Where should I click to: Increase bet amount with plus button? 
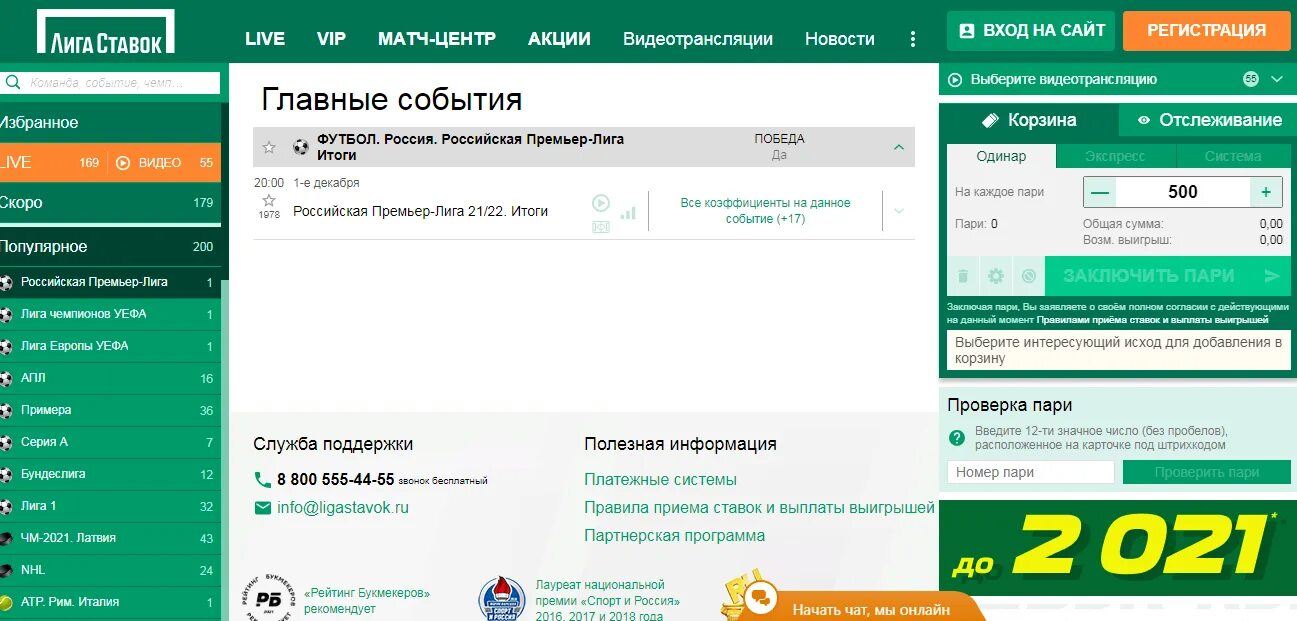(1266, 192)
